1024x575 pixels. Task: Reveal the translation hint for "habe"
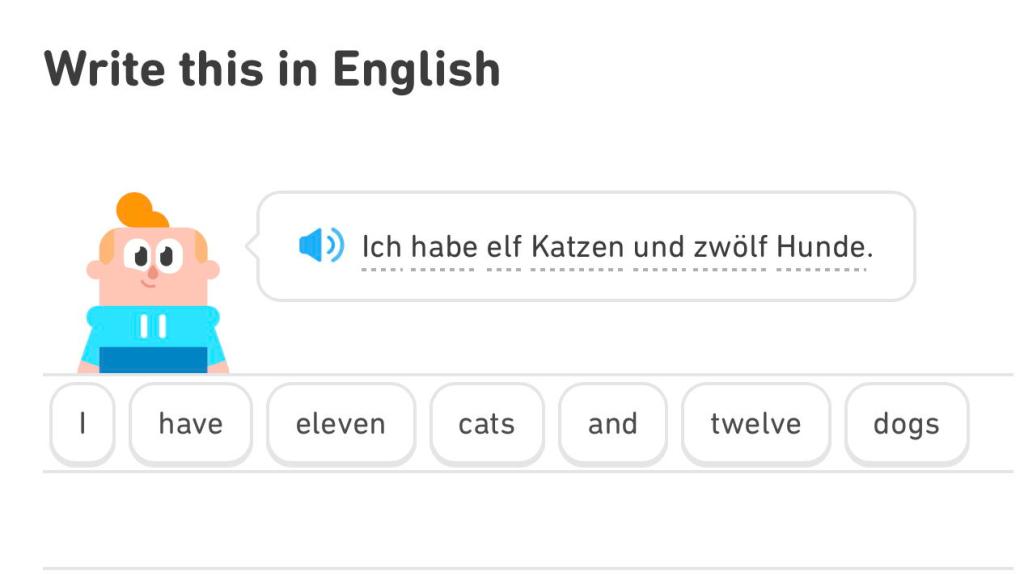(443, 246)
